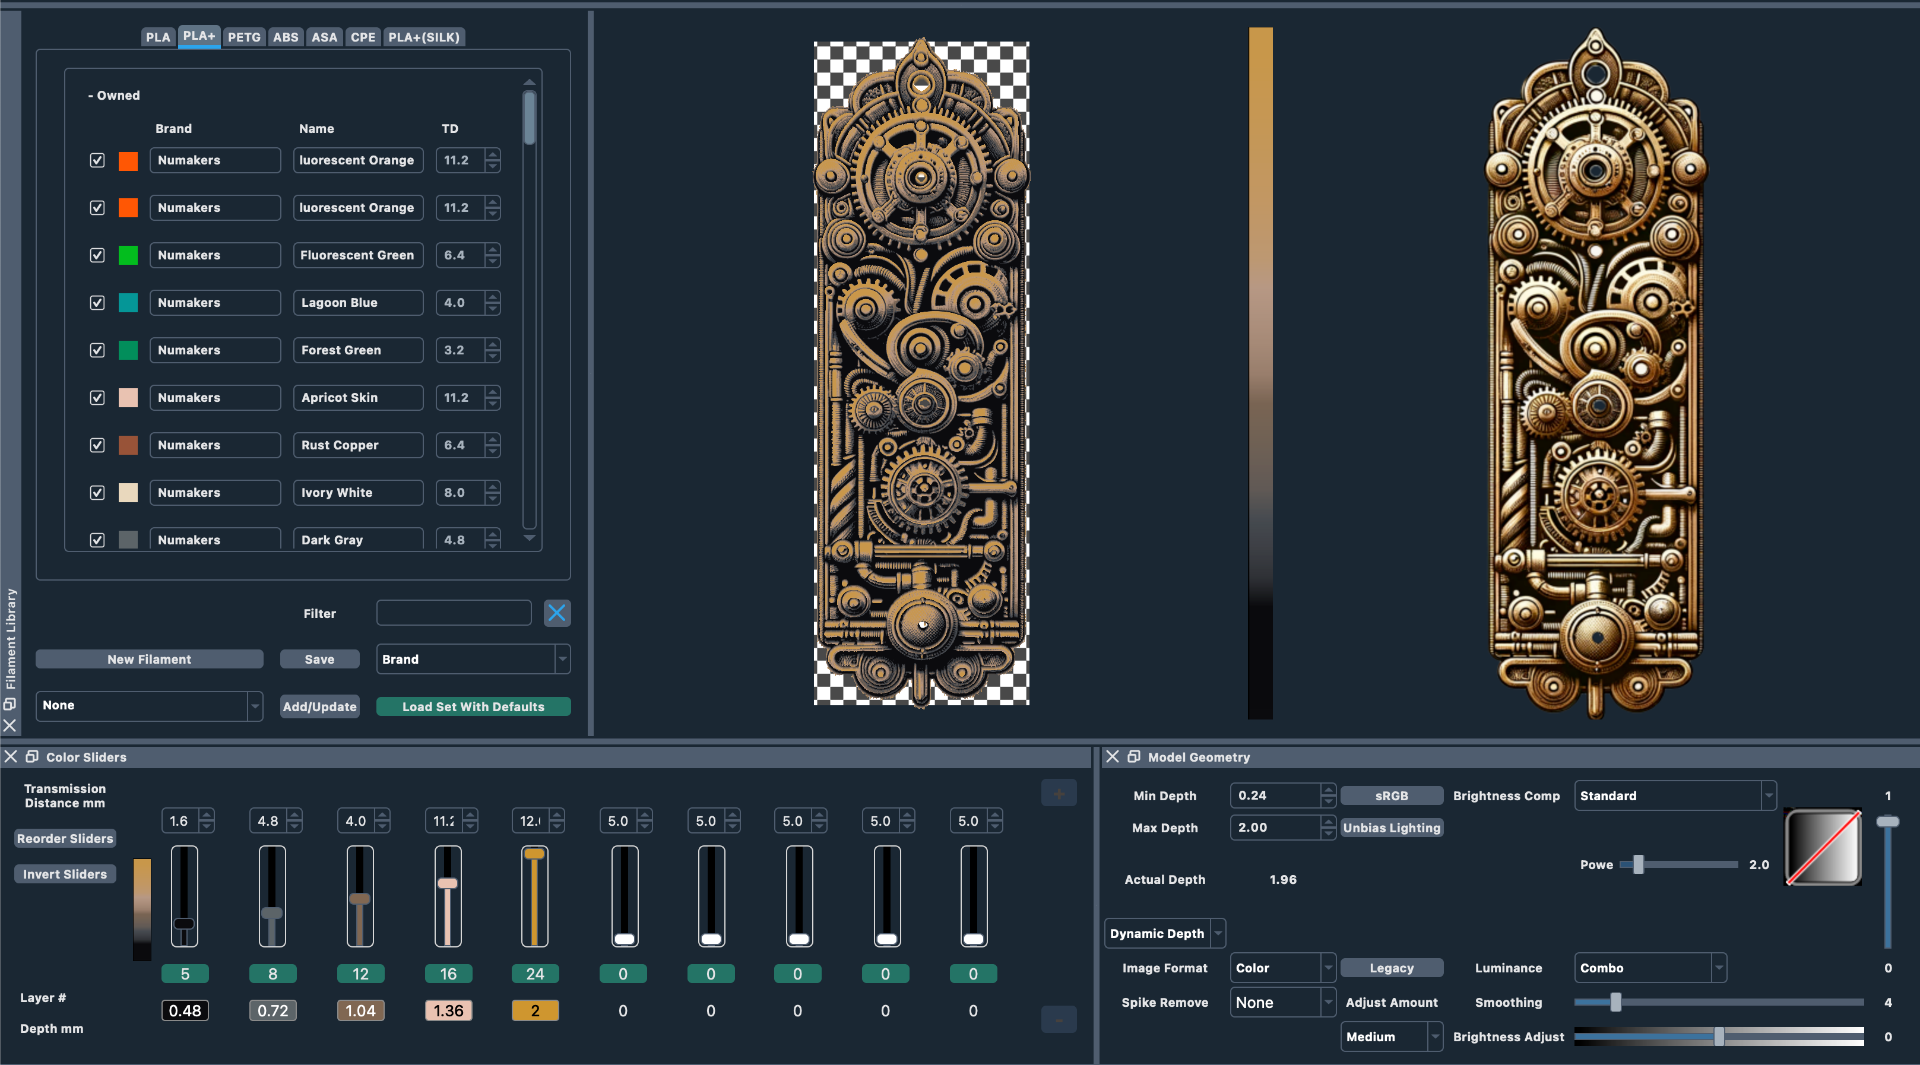Uncheck the Rust Copper filament checkbox

click(97, 445)
